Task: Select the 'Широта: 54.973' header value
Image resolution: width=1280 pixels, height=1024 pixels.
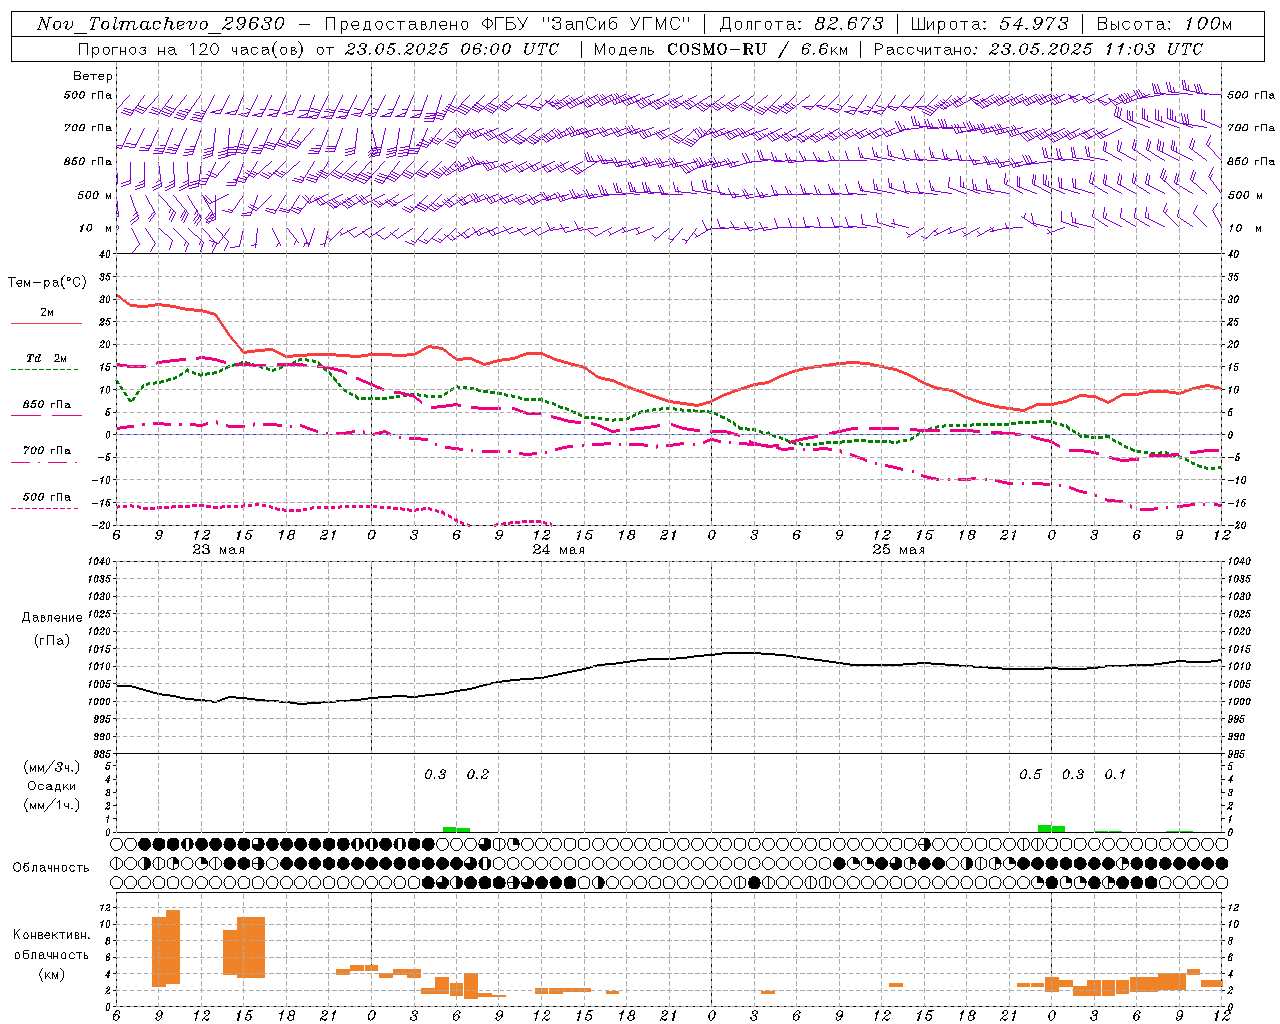Action: coord(988,24)
